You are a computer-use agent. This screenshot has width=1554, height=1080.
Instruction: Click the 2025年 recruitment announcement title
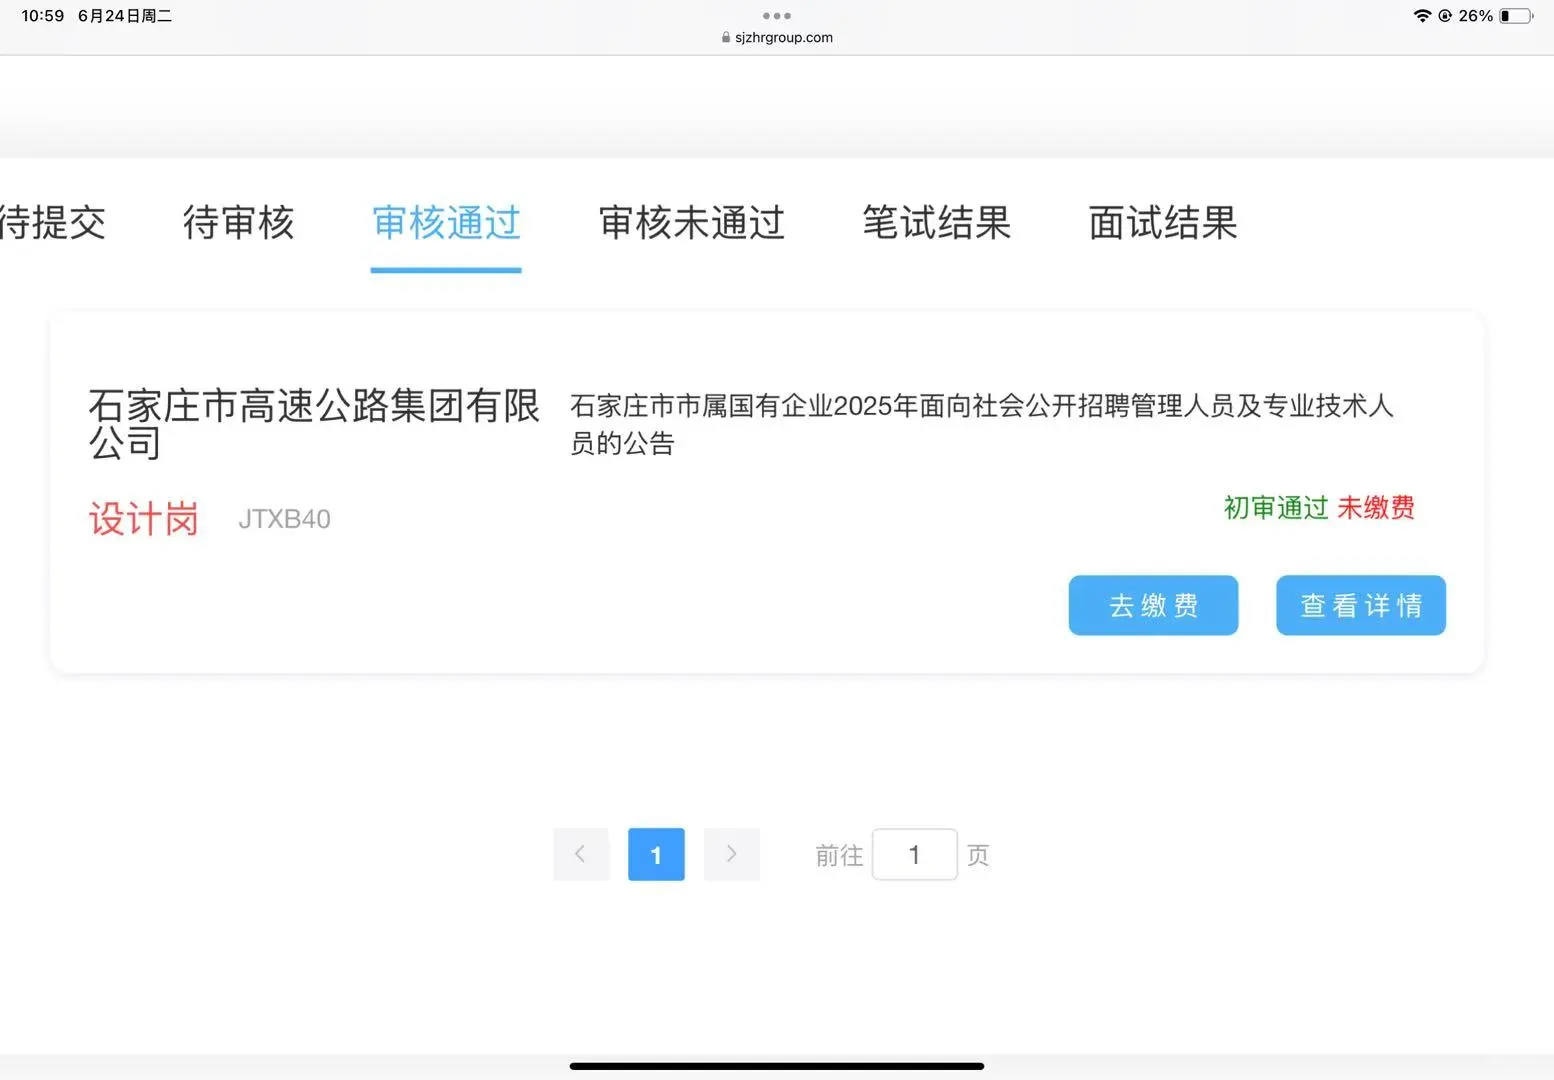point(982,424)
